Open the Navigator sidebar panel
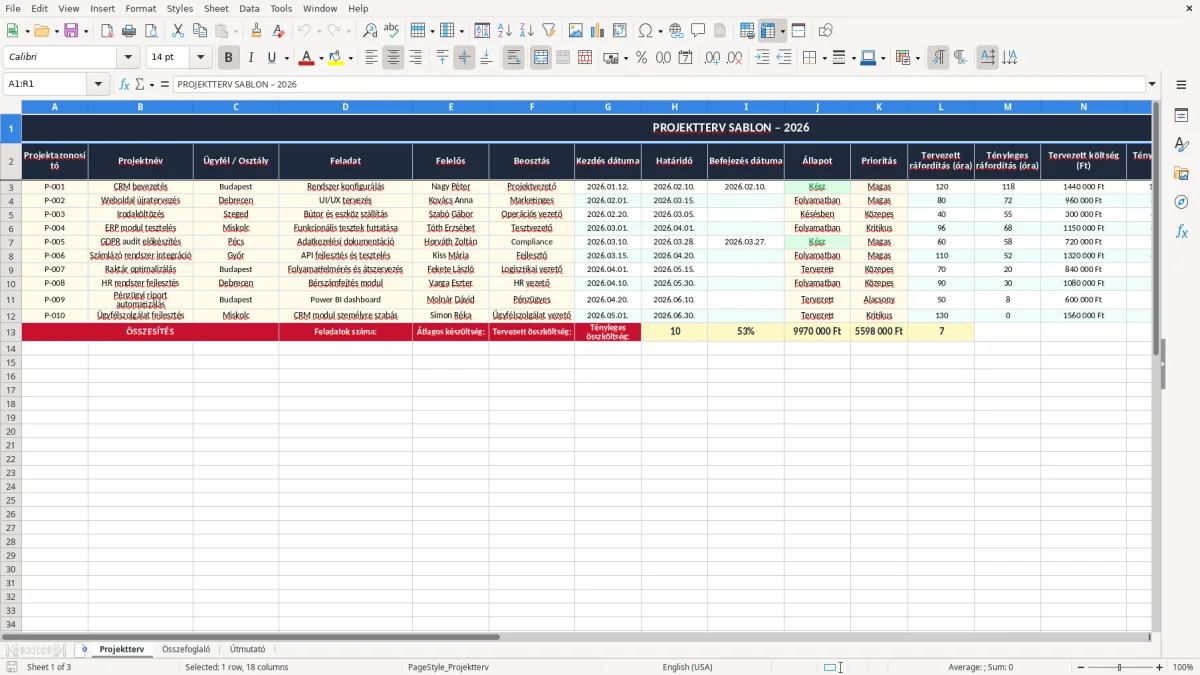 pos(1181,202)
